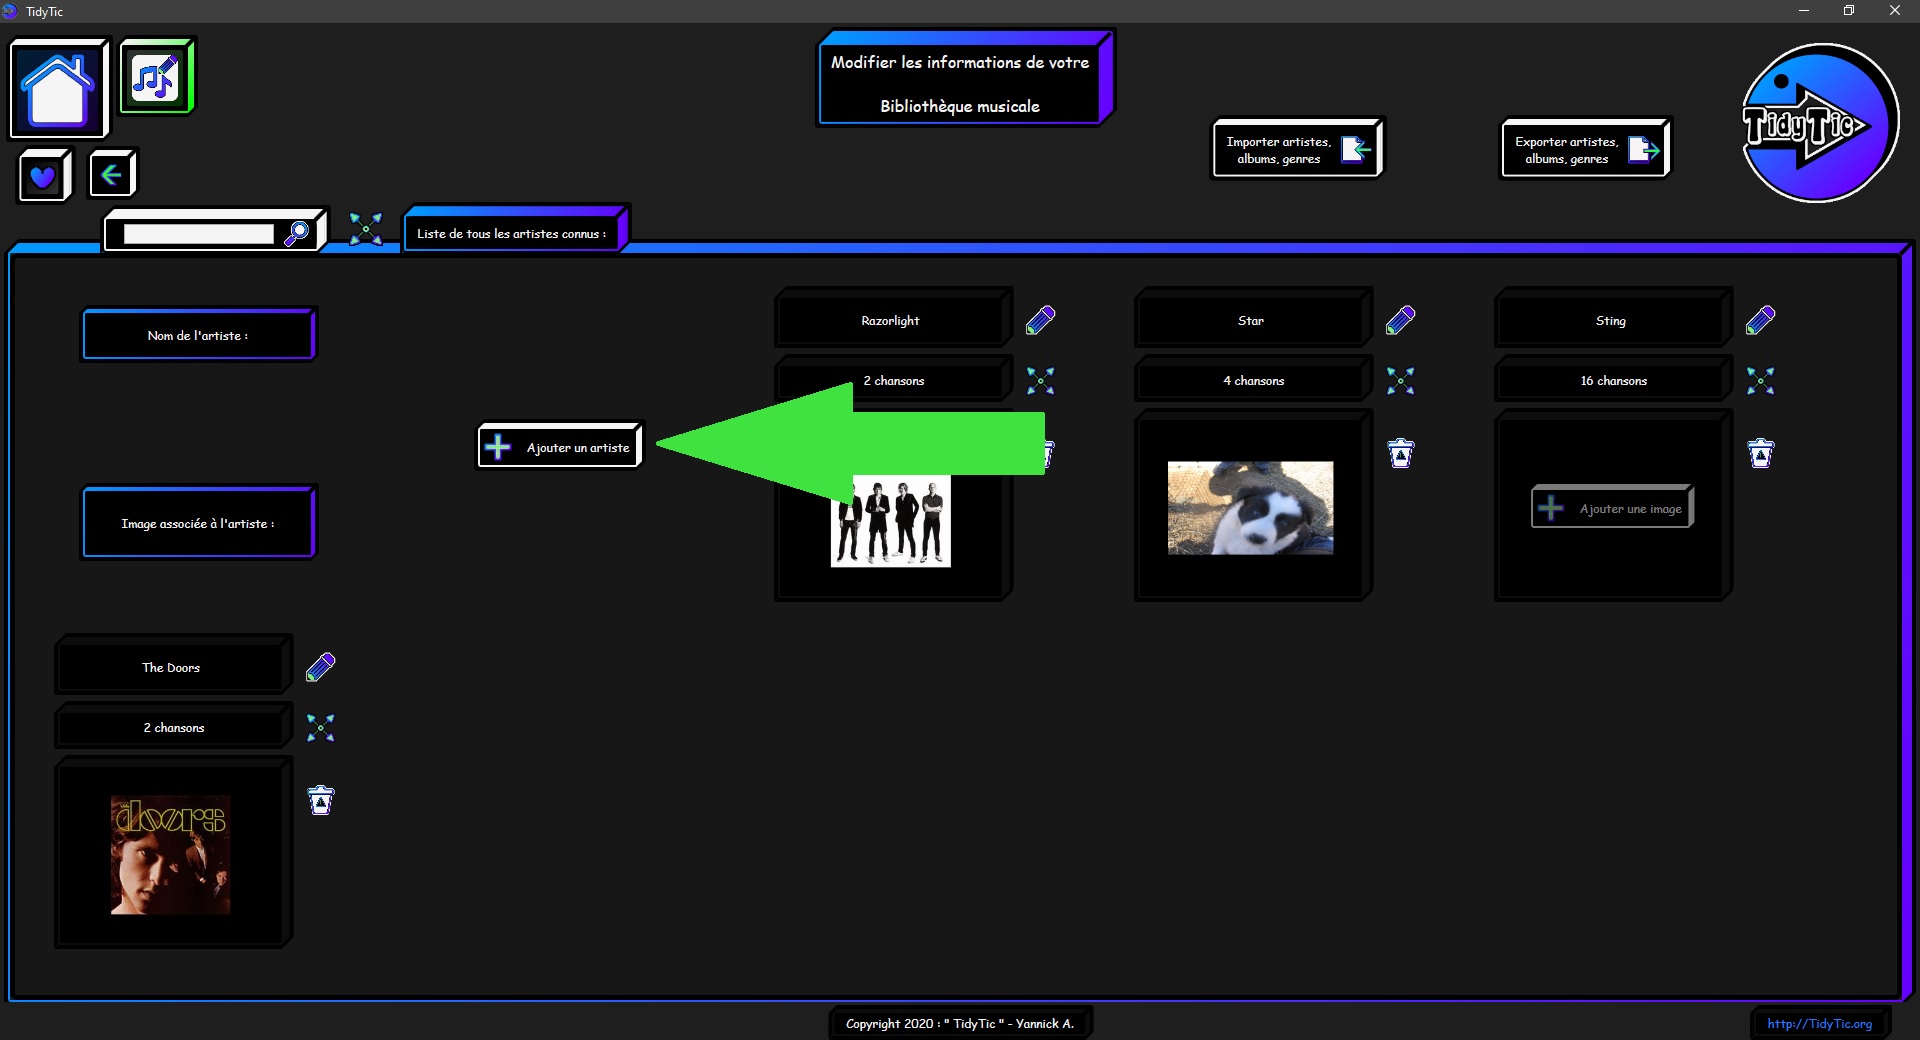
Task: Expand Sting's 16 chansons list
Action: 1760,381
